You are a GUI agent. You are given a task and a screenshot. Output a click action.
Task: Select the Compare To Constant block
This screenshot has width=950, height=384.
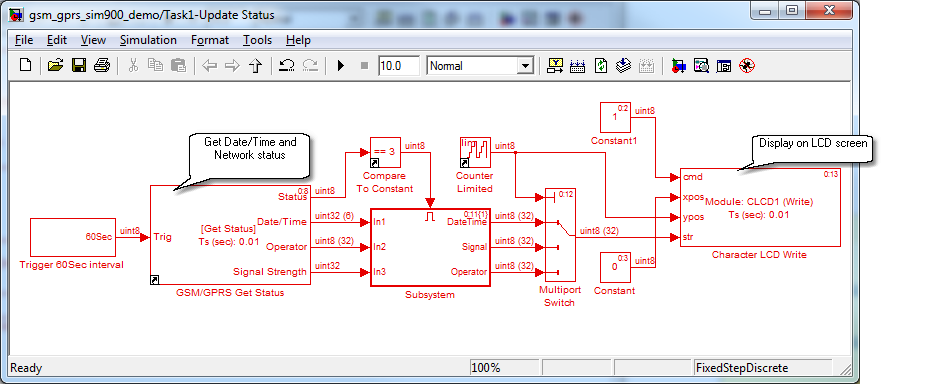[385, 152]
